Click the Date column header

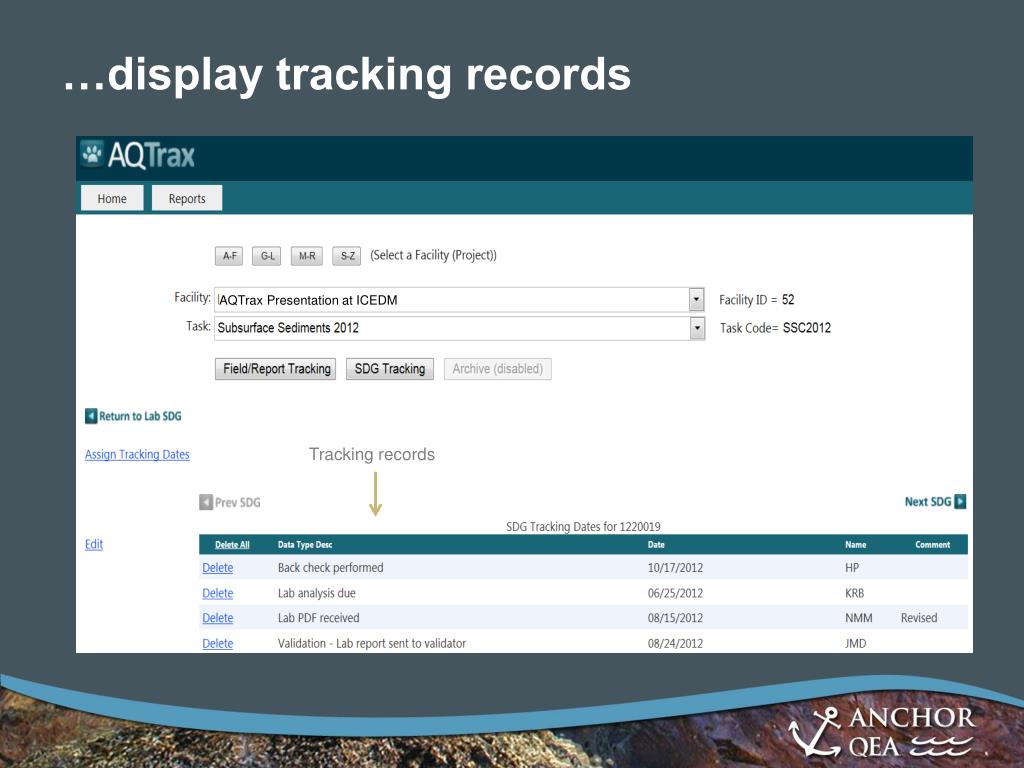(656, 545)
